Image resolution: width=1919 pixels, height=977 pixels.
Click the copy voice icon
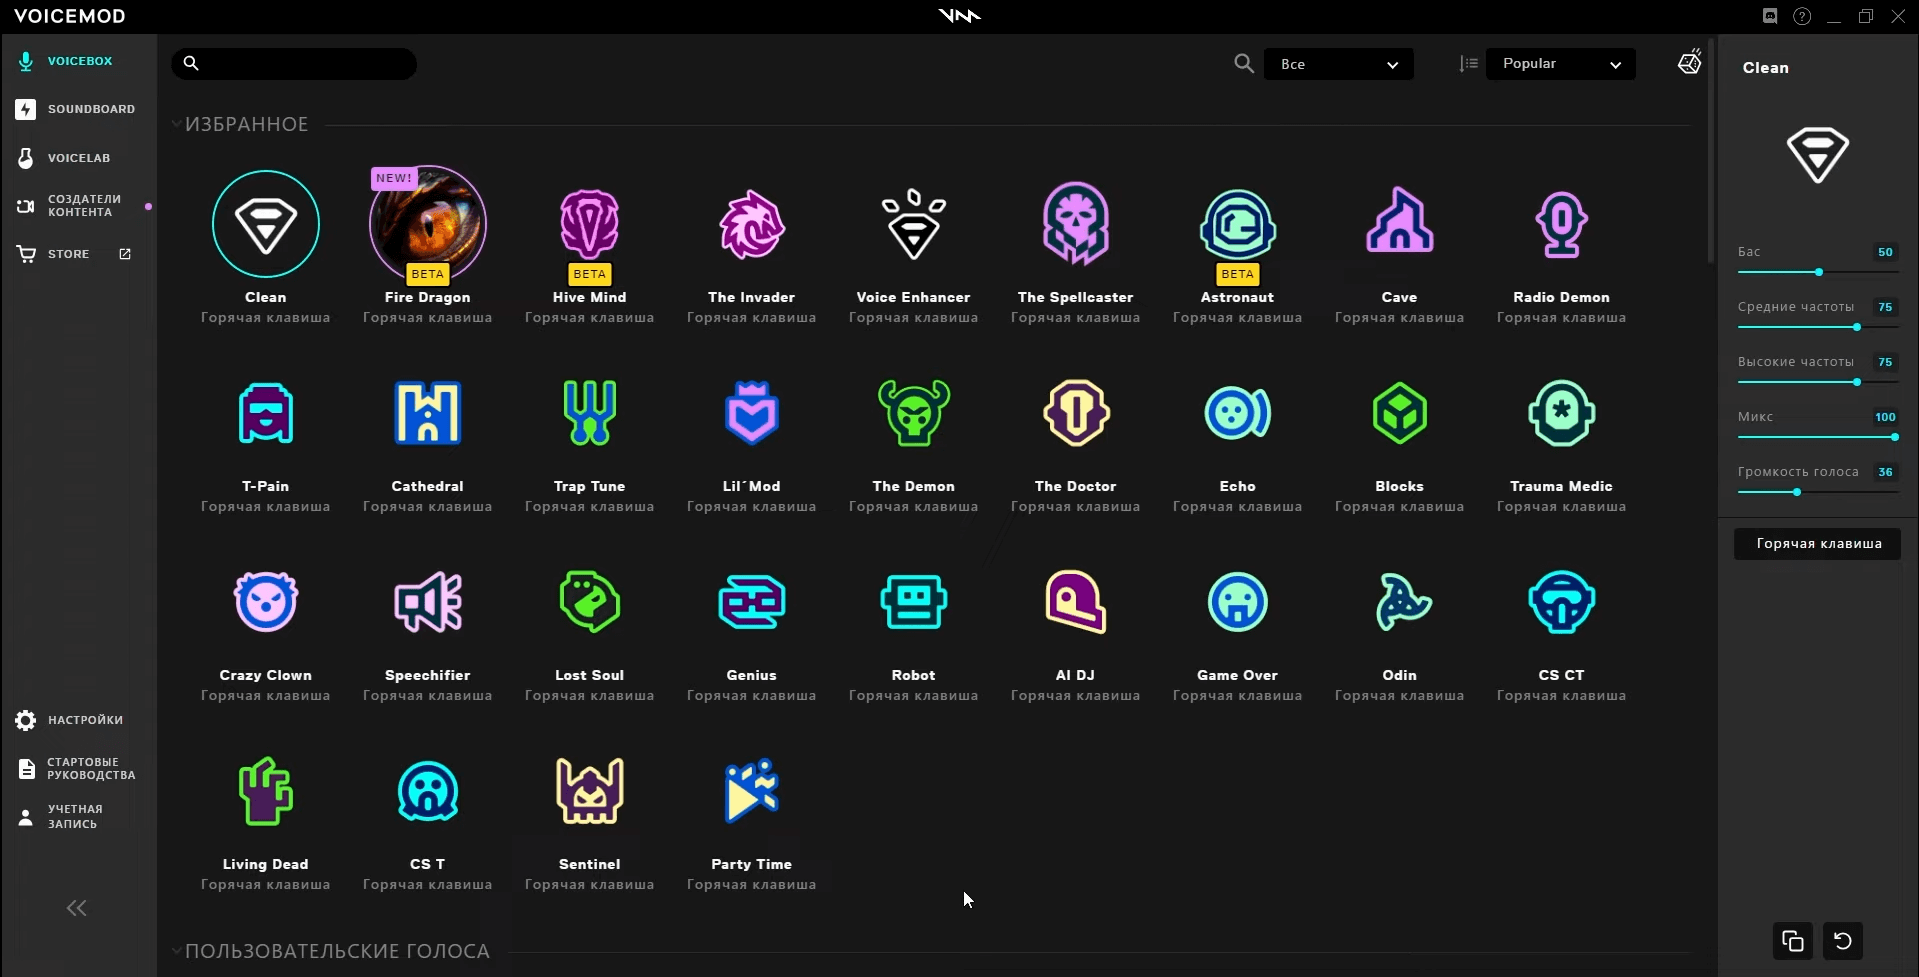click(x=1792, y=941)
